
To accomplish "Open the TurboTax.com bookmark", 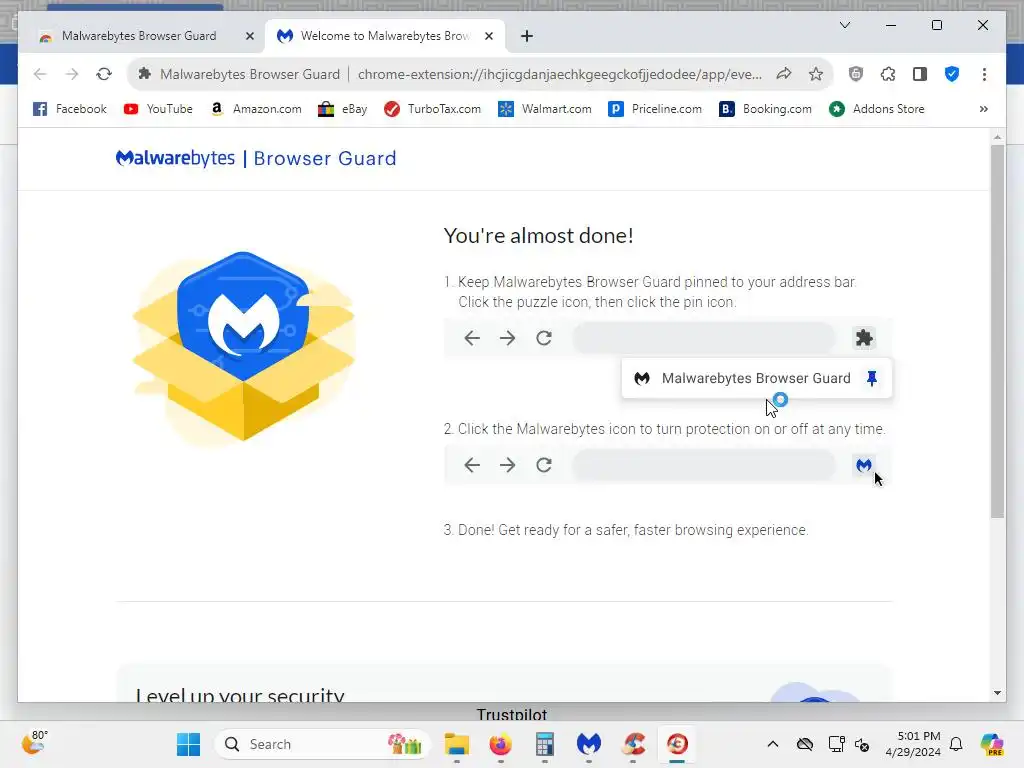I will (432, 109).
